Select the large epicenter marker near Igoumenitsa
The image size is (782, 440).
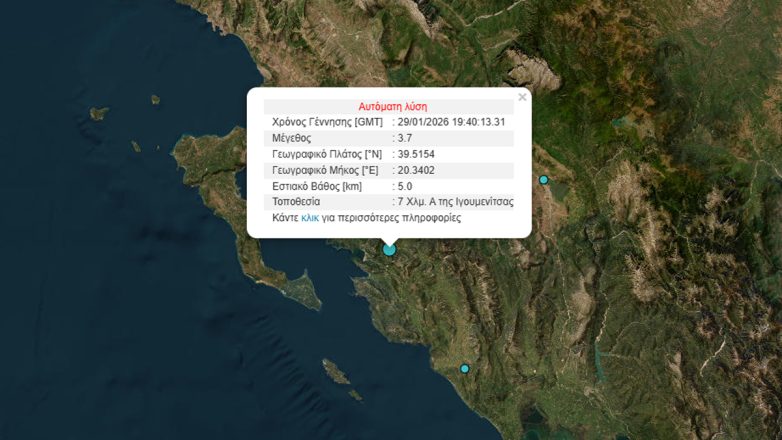click(x=390, y=249)
